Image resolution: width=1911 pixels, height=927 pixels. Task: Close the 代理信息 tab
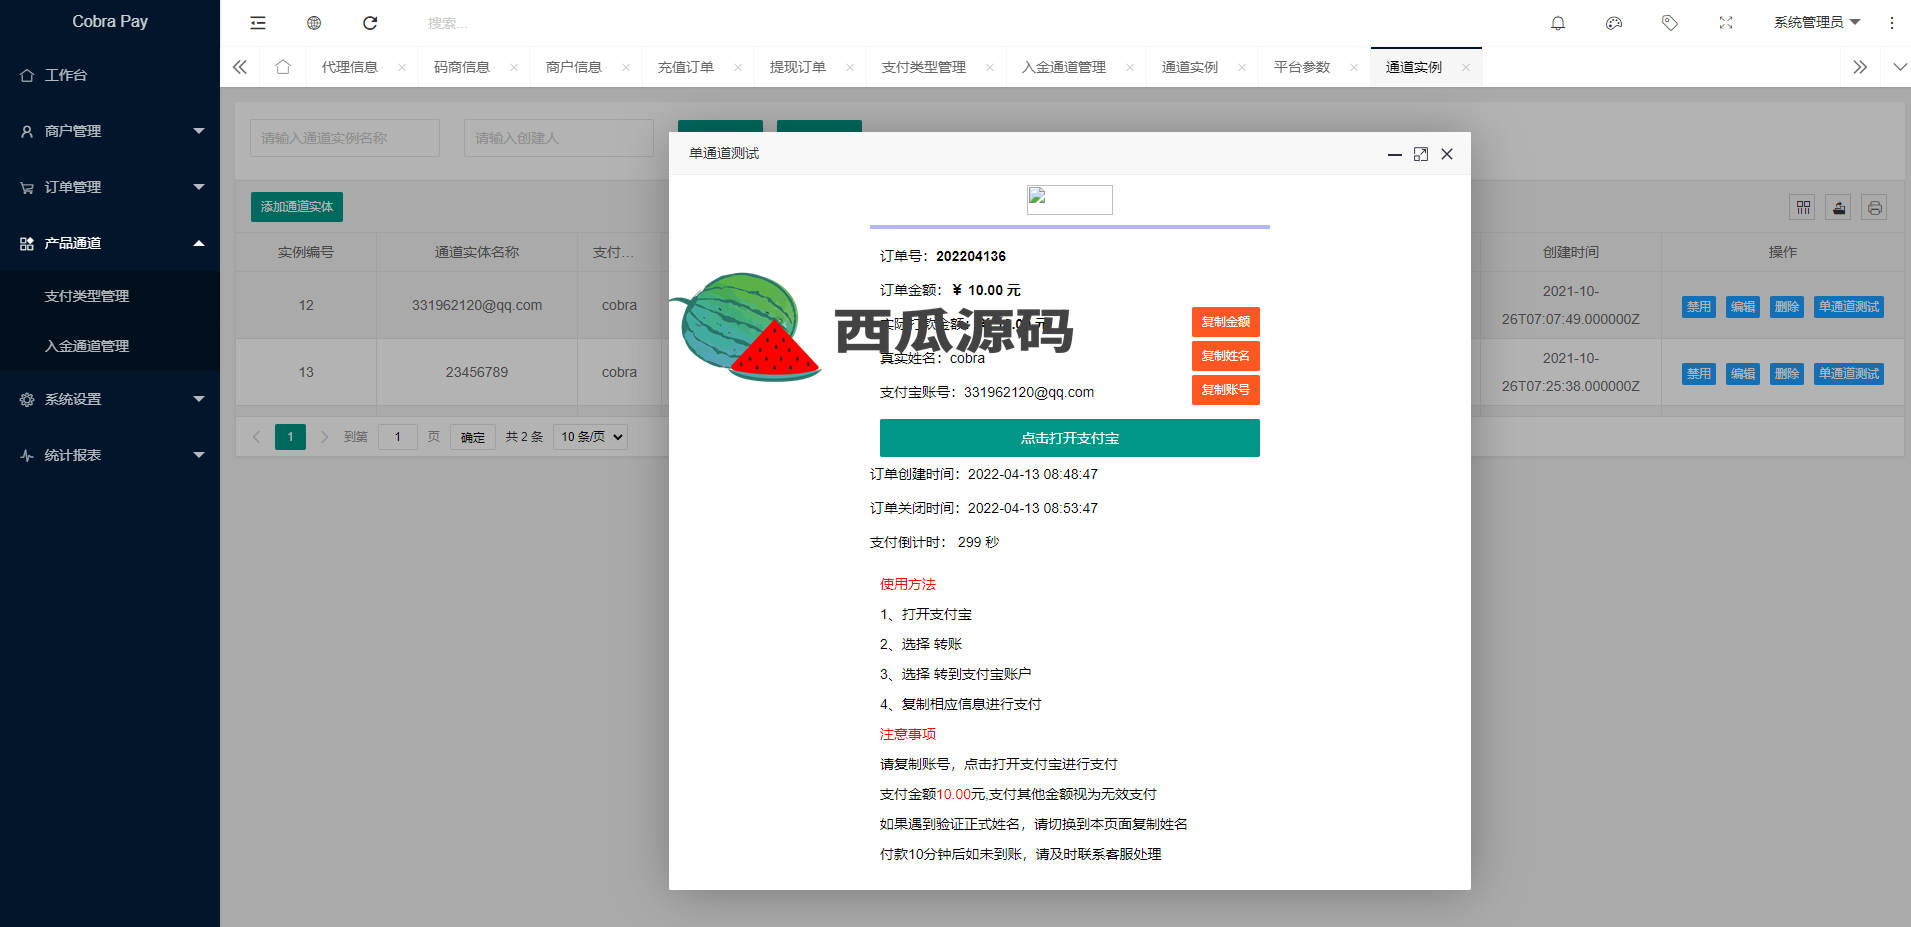402,67
